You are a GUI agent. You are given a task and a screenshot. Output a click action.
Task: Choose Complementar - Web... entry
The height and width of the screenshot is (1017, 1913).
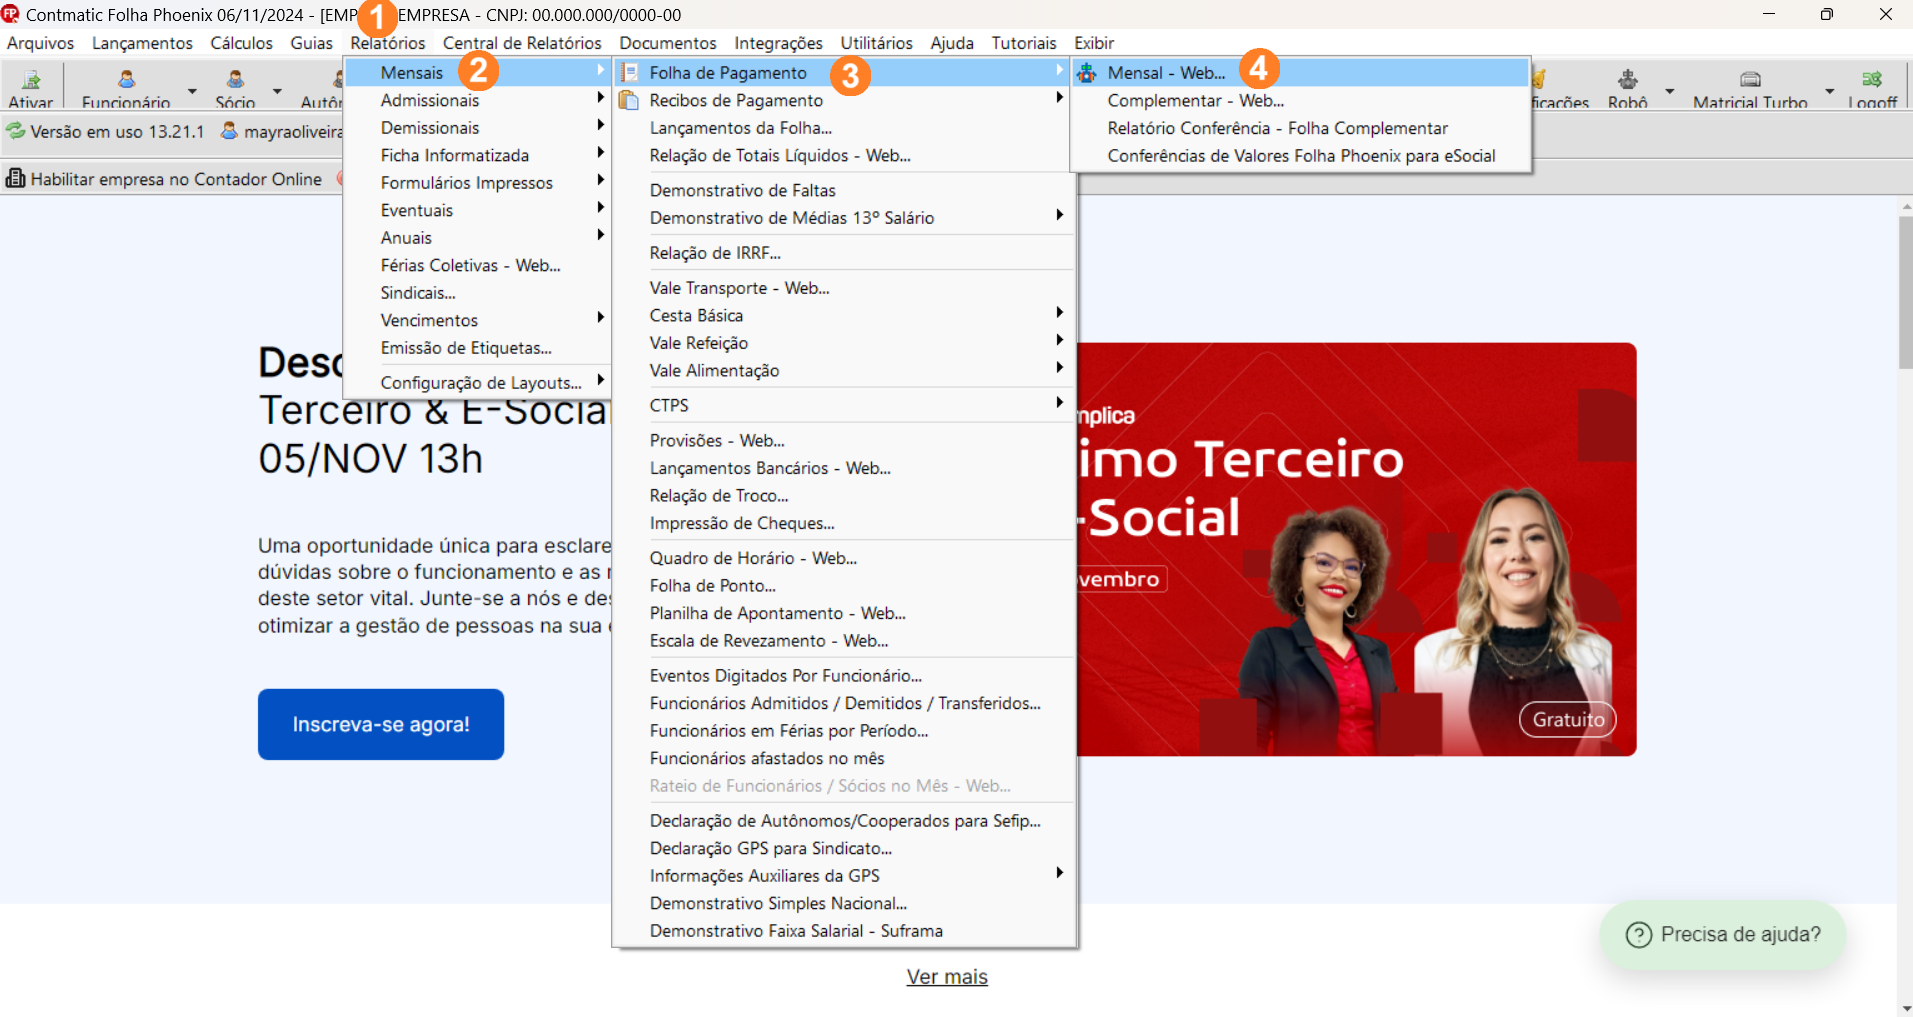click(x=1300, y=100)
